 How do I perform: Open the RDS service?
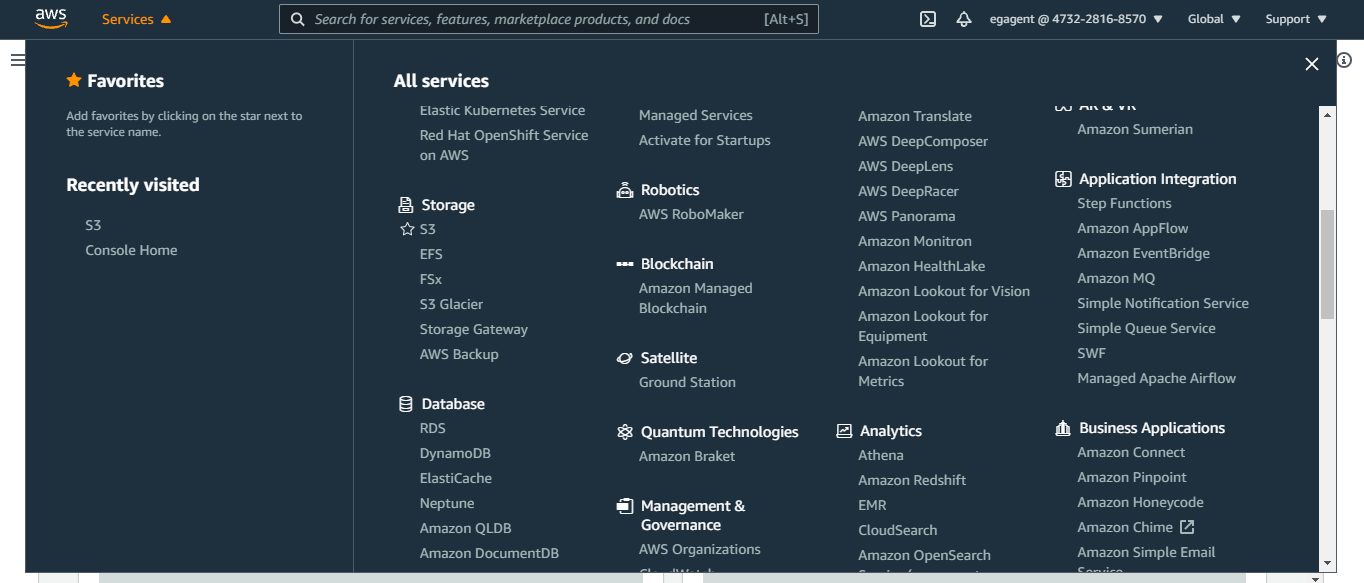(x=433, y=428)
